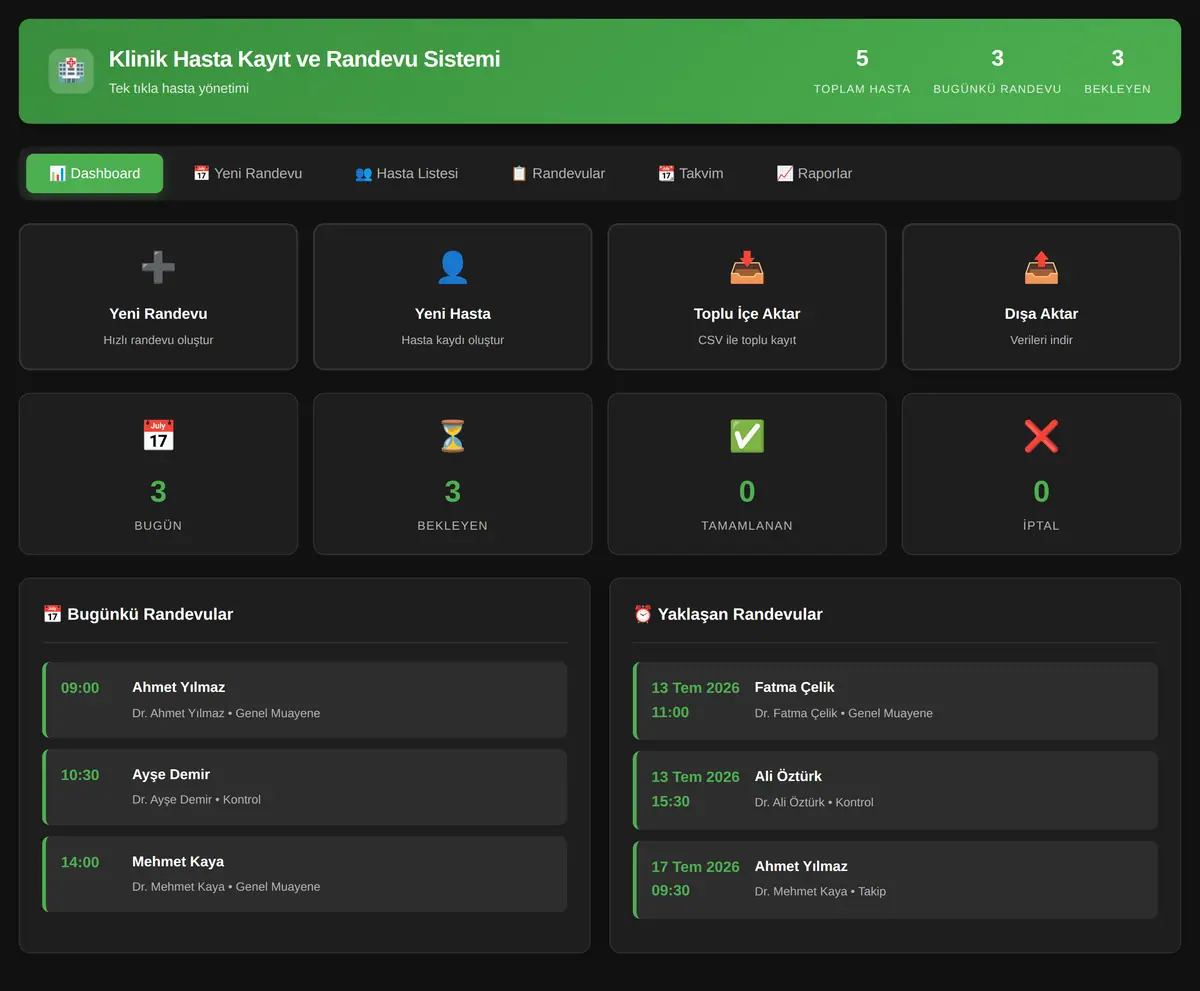Open Ali Öztürk's upcoming appointment
The width and height of the screenshot is (1200, 991).
(896, 790)
